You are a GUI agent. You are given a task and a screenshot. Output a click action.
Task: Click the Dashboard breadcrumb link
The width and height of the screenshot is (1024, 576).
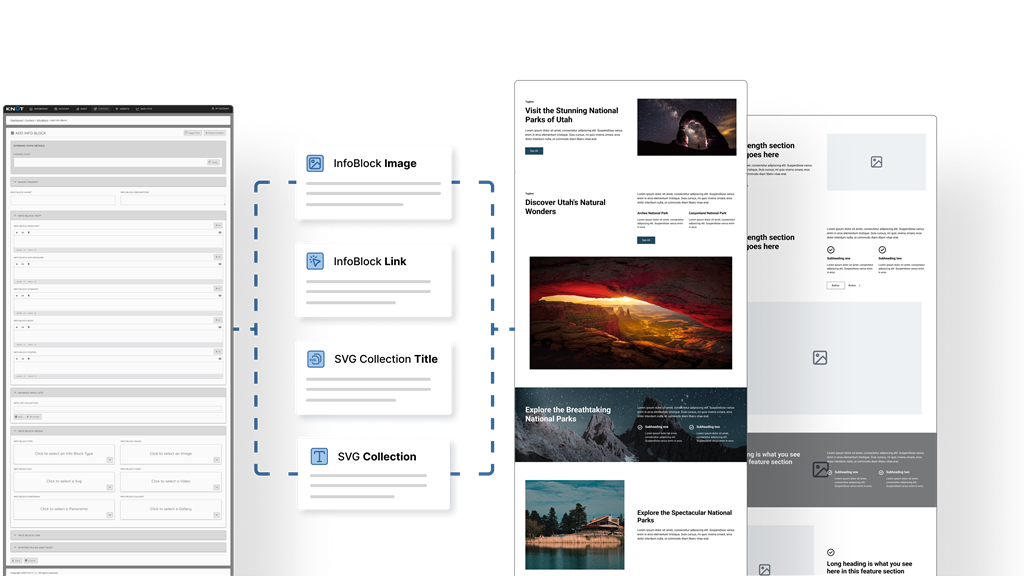click(x=16, y=120)
